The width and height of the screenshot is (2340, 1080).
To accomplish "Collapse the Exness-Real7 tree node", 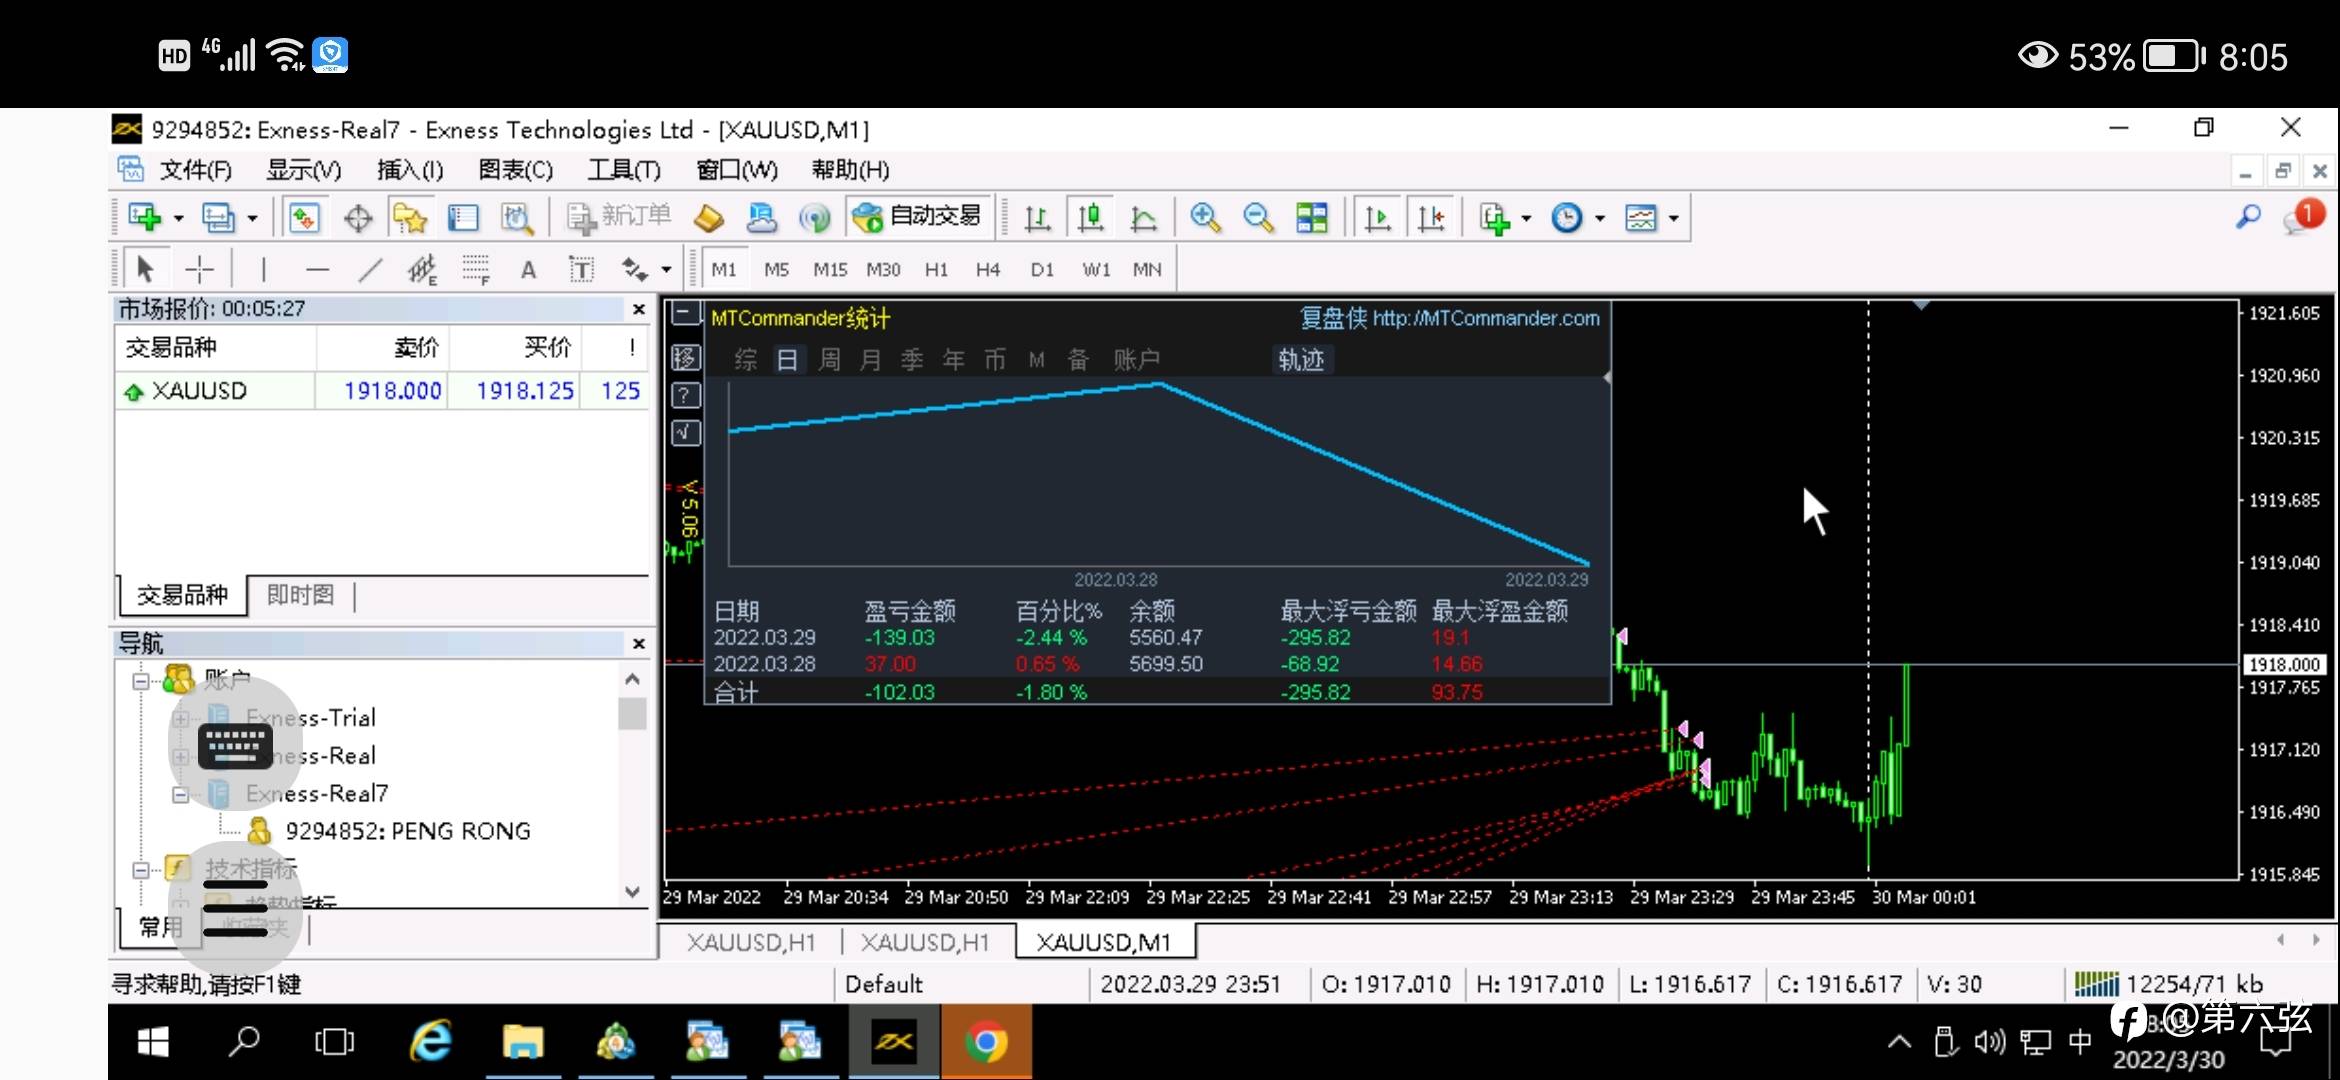I will pyautogui.click(x=180, y=795).
